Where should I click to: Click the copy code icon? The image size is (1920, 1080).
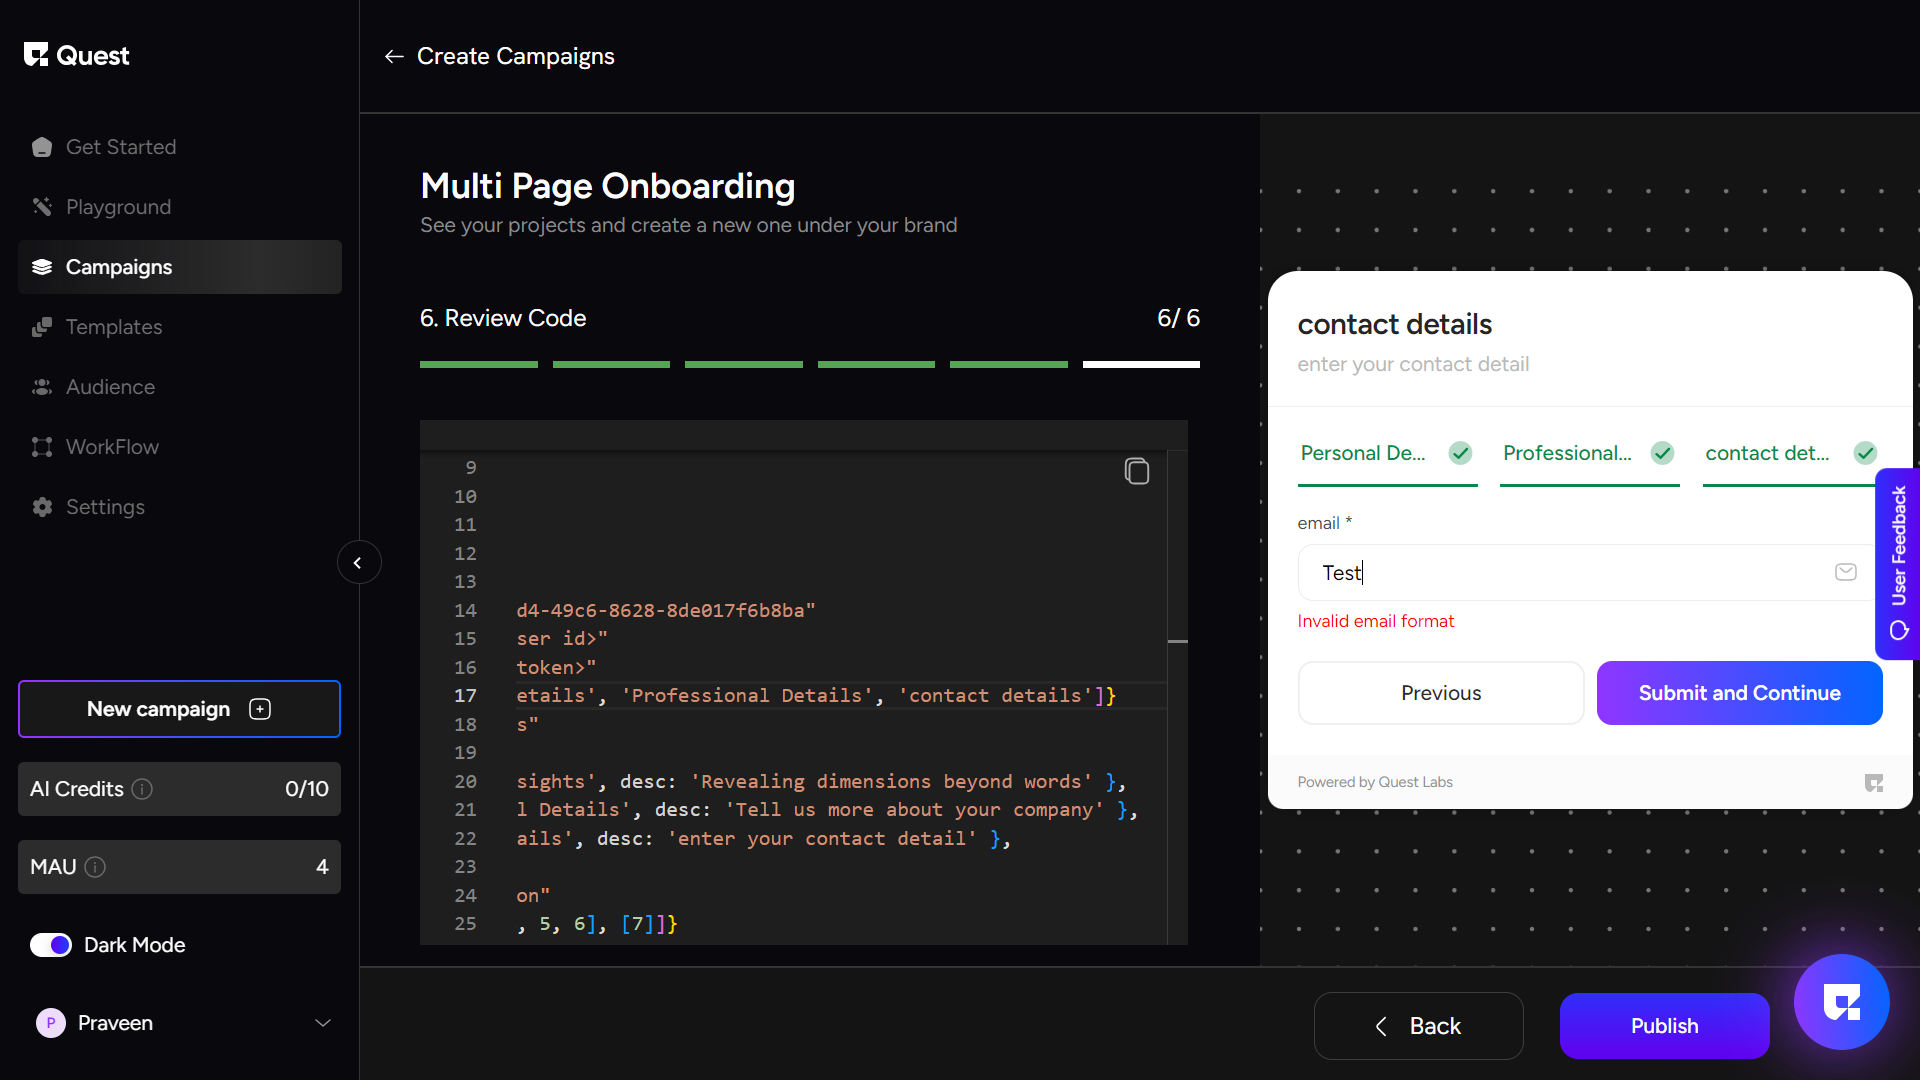[1137, 471]
